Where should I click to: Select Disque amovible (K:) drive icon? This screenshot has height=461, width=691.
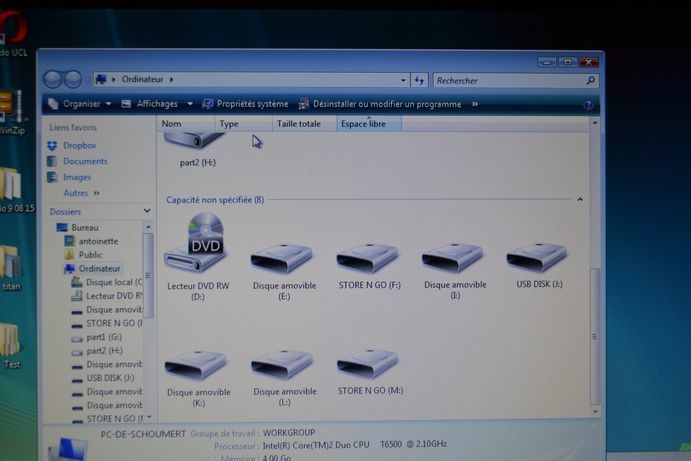click(196, 365)
